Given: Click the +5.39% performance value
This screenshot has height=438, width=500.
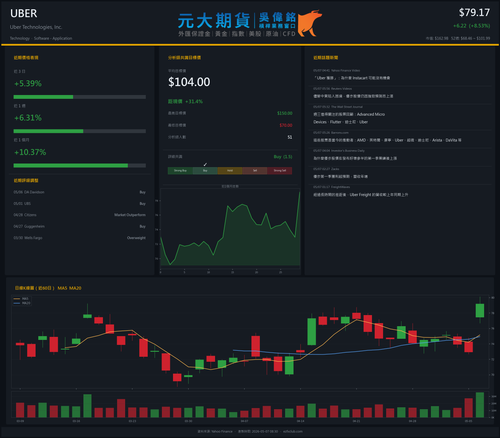Looking at the screenshot, I should coord(28,83).
